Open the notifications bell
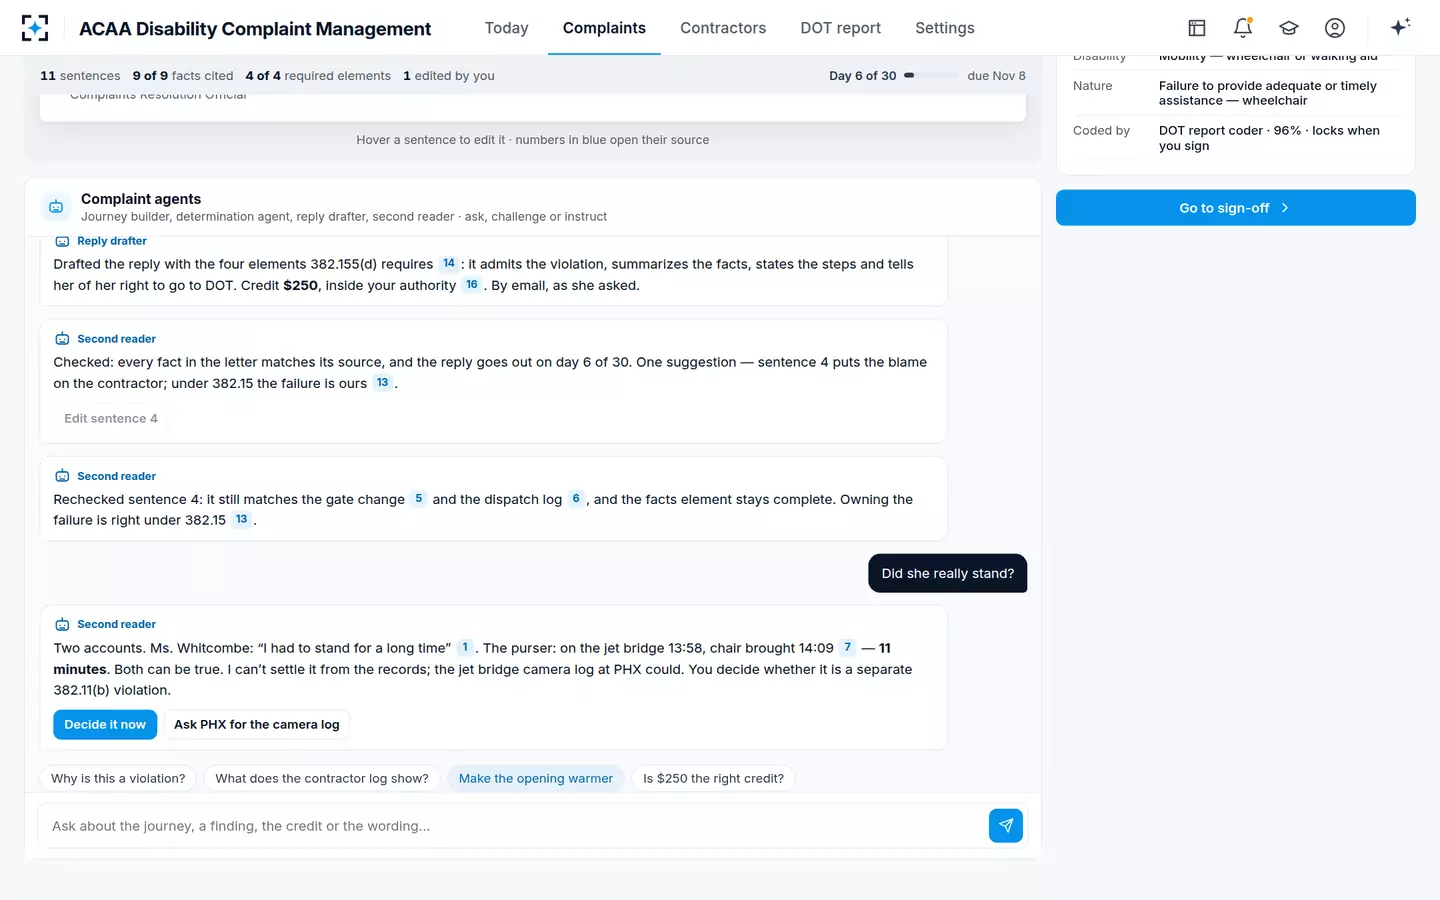1440x900 pixels. (1243, 28)
